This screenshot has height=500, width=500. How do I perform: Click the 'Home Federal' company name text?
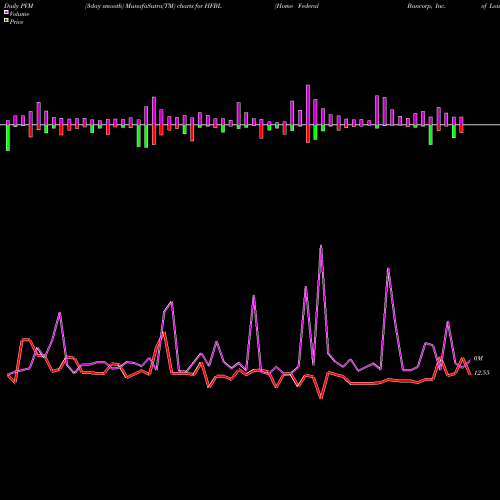click(297, 6)
